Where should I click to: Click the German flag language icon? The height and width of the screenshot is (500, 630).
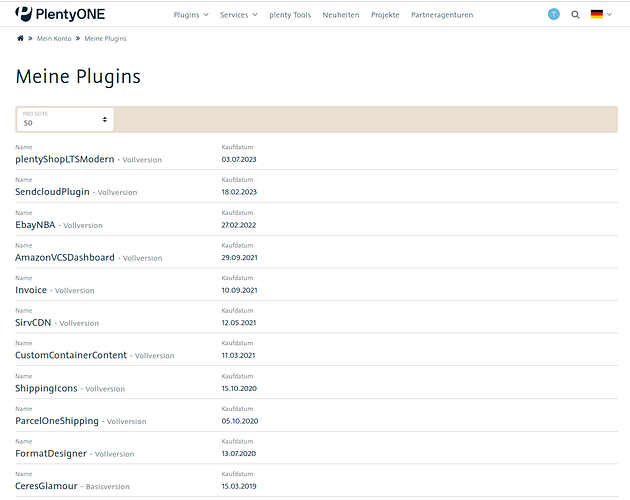click(597, 14)
